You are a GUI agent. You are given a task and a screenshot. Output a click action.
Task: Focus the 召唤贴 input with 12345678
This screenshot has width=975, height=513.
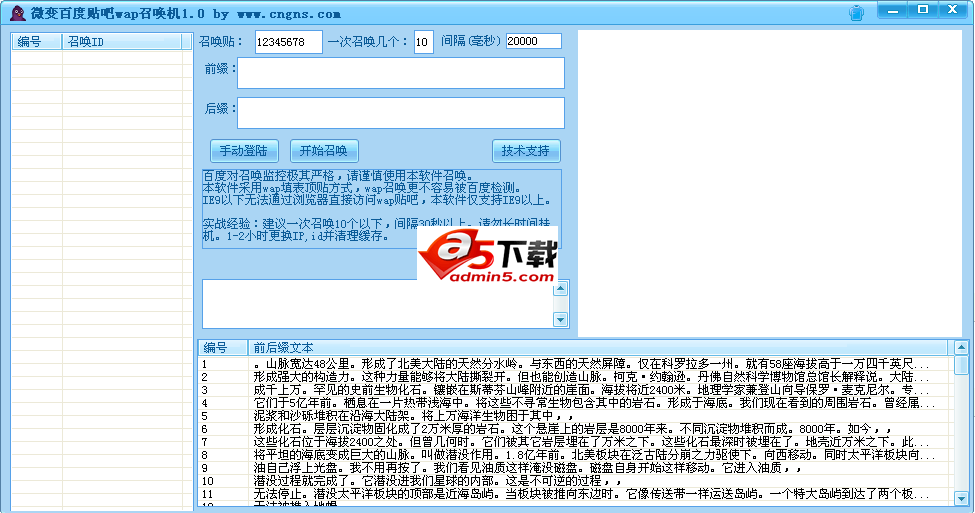pos(289,42)
